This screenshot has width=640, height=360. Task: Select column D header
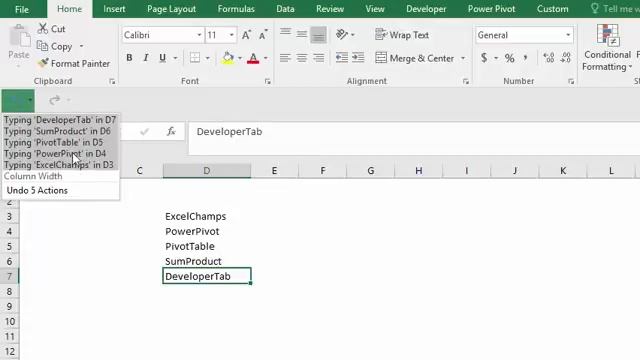coord(207,171)
